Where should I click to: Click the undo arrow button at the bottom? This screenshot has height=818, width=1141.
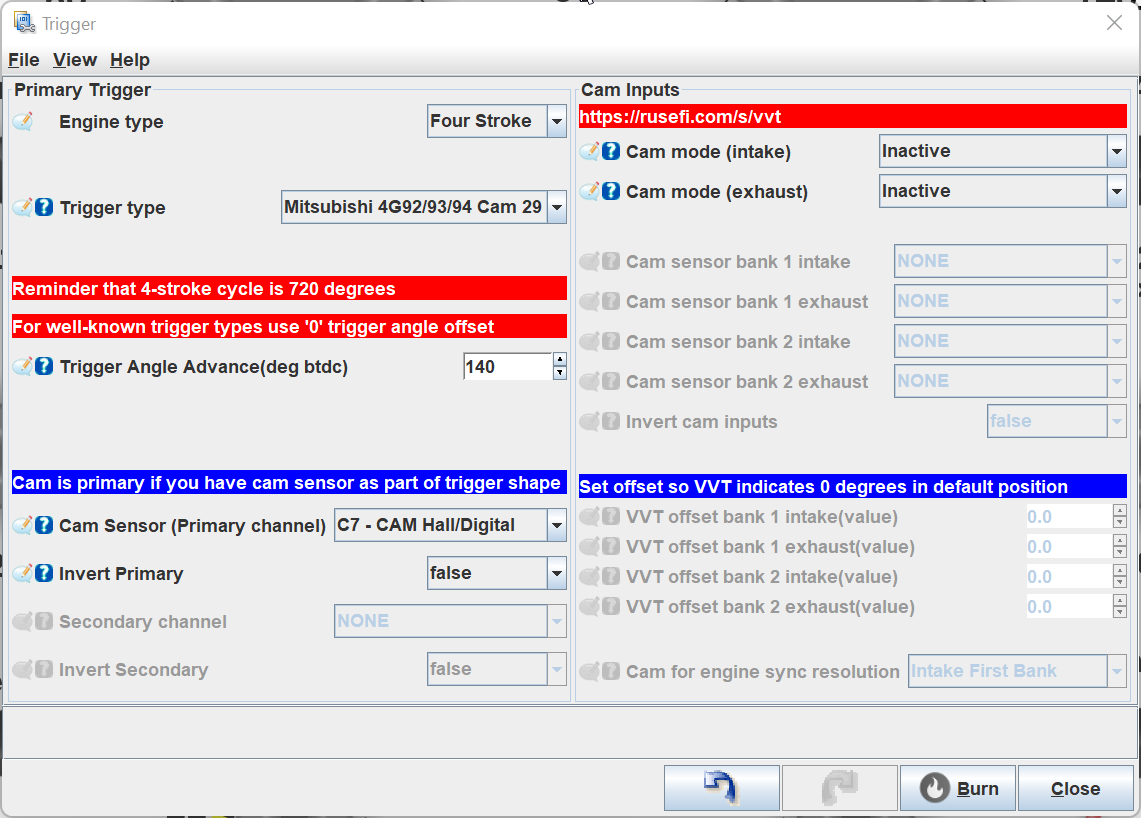coord(723,787)
